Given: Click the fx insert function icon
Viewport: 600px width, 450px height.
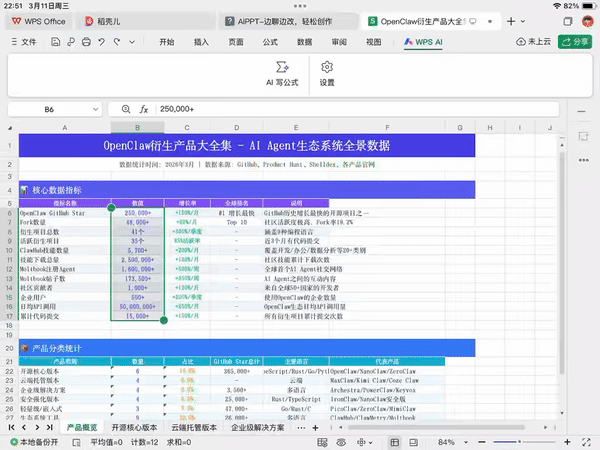Looking at the screenshot, I should (x=144, y=109).
